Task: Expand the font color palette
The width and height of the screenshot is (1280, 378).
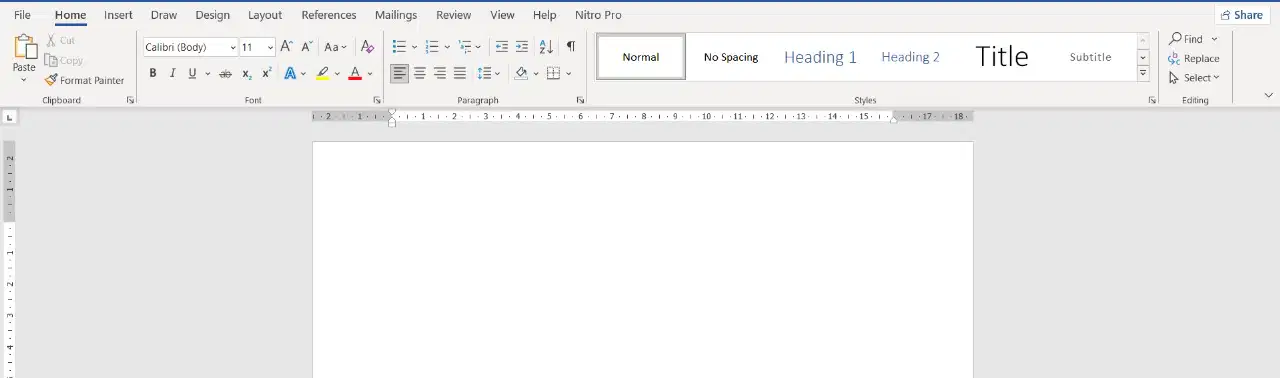Action: pyautogui.click(x=370, y=73)
